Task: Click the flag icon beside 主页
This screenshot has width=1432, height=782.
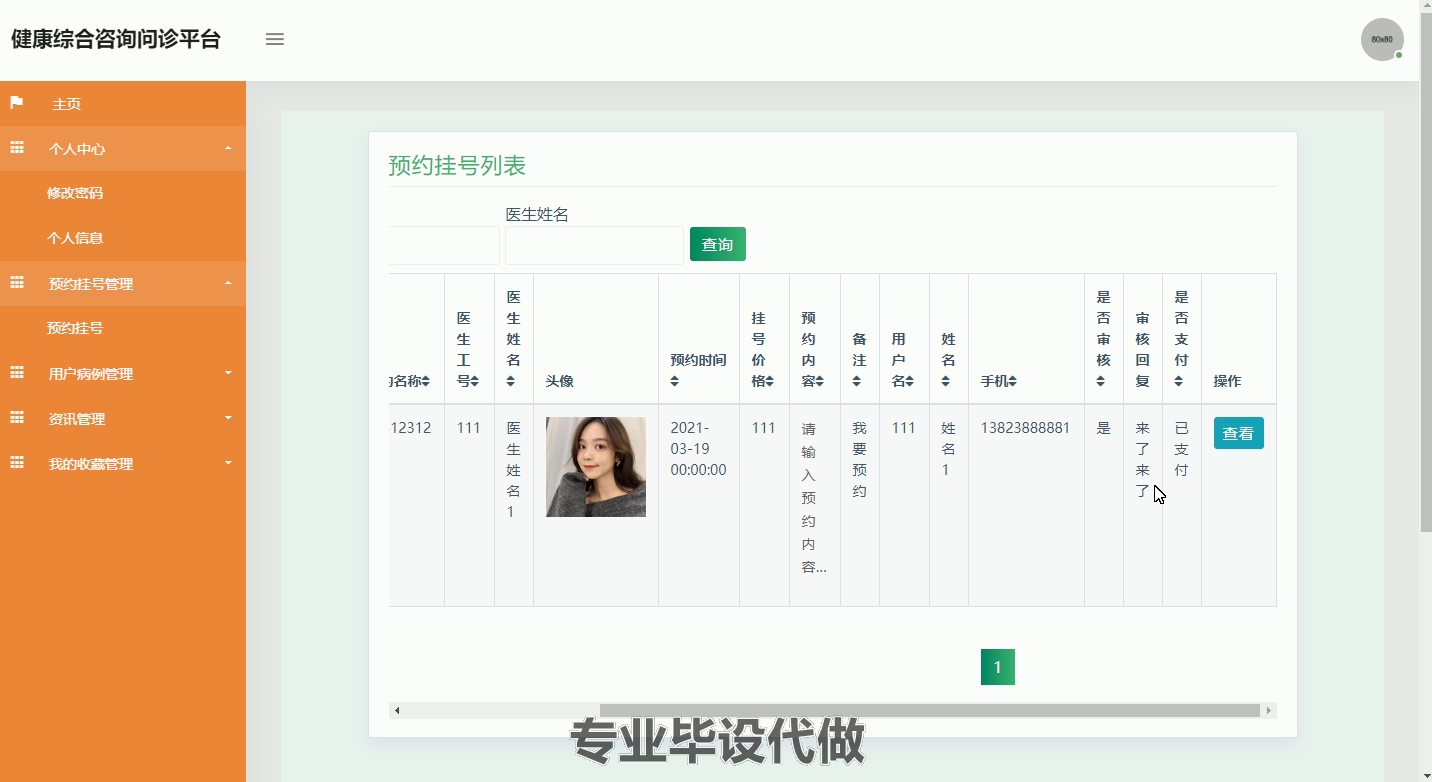Action: pyautogui.click(x=16, y=103)
